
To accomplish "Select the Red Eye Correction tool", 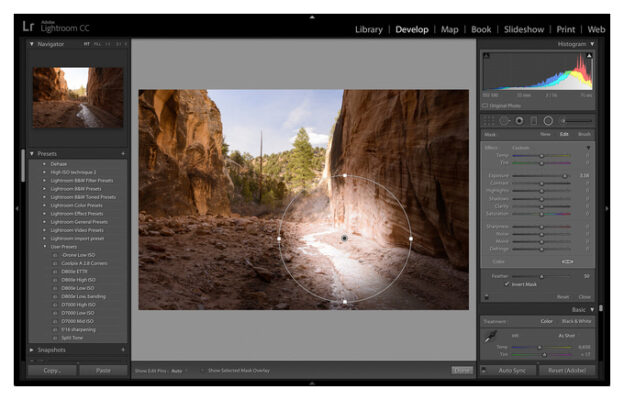I will (519, 121).
